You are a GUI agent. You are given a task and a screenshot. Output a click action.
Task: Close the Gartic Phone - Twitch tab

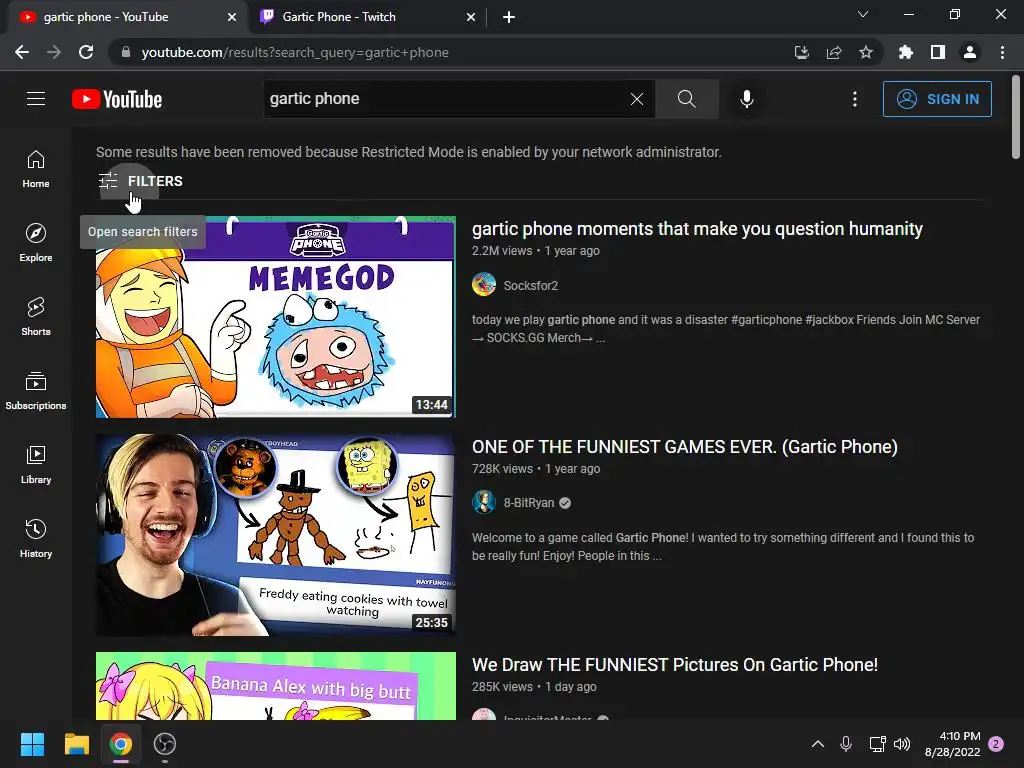(471, 18)
